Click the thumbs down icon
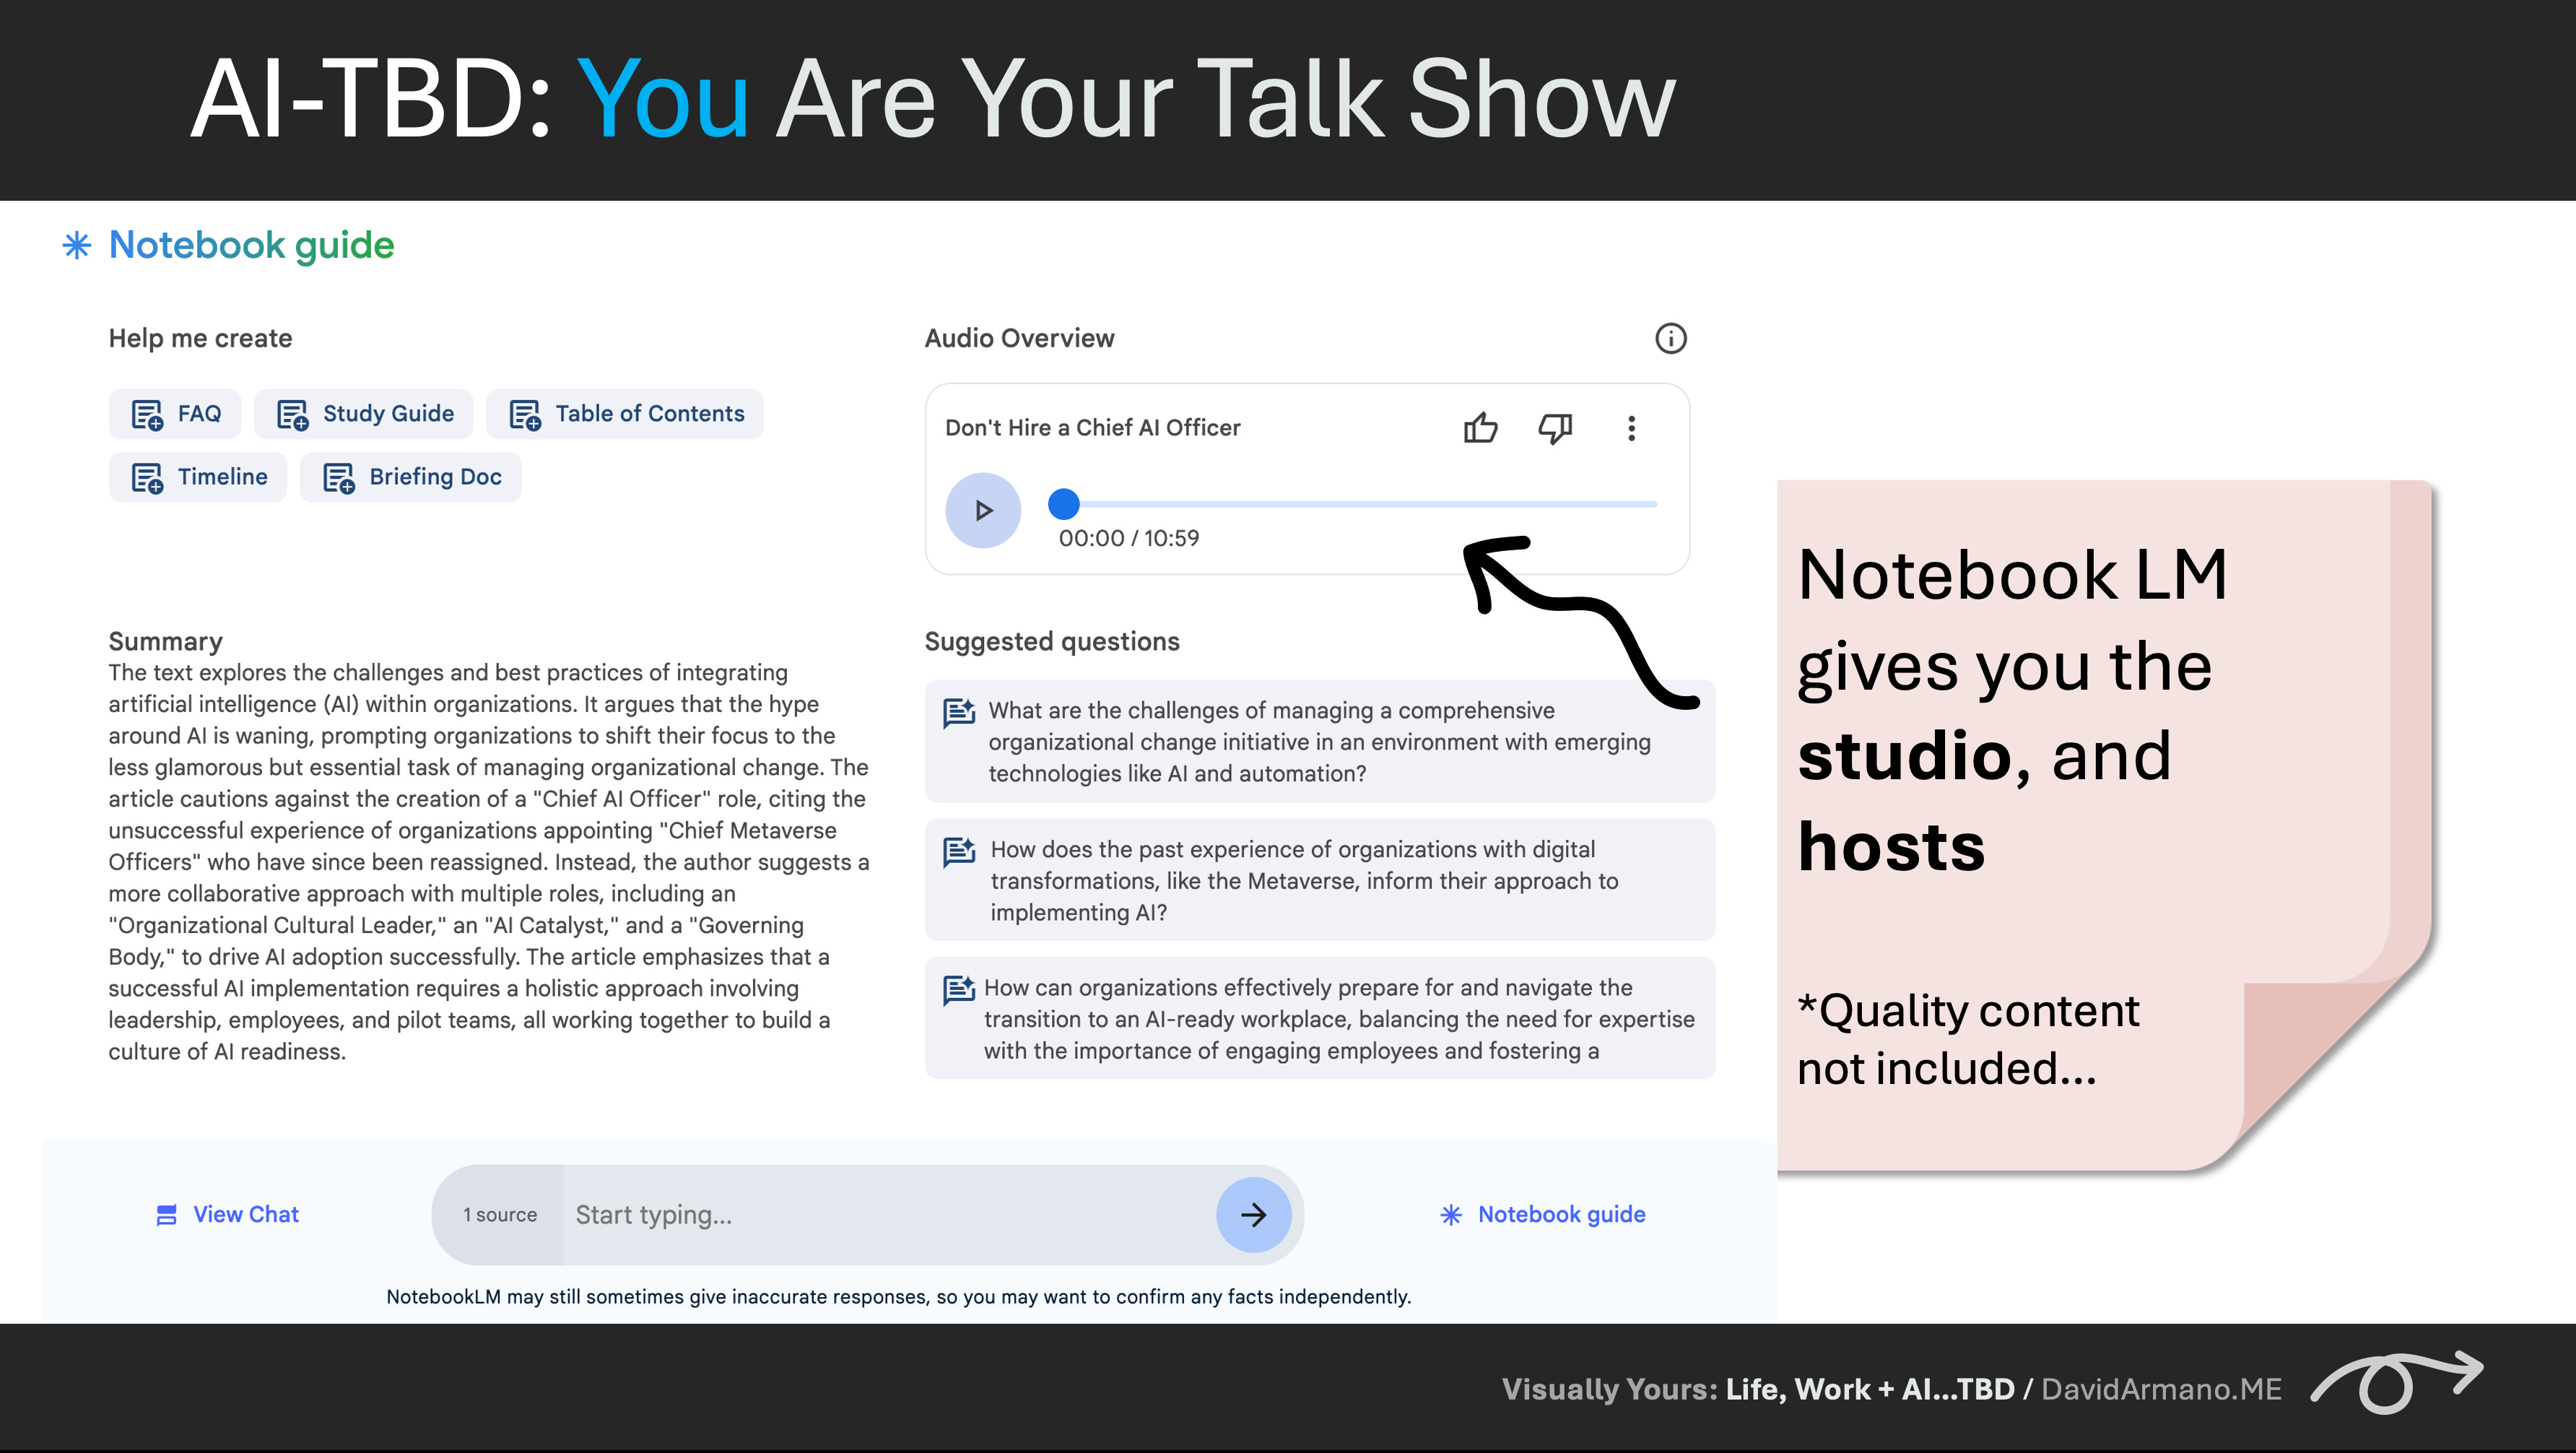The image size is (2576, 1453). pos(1555,428)
